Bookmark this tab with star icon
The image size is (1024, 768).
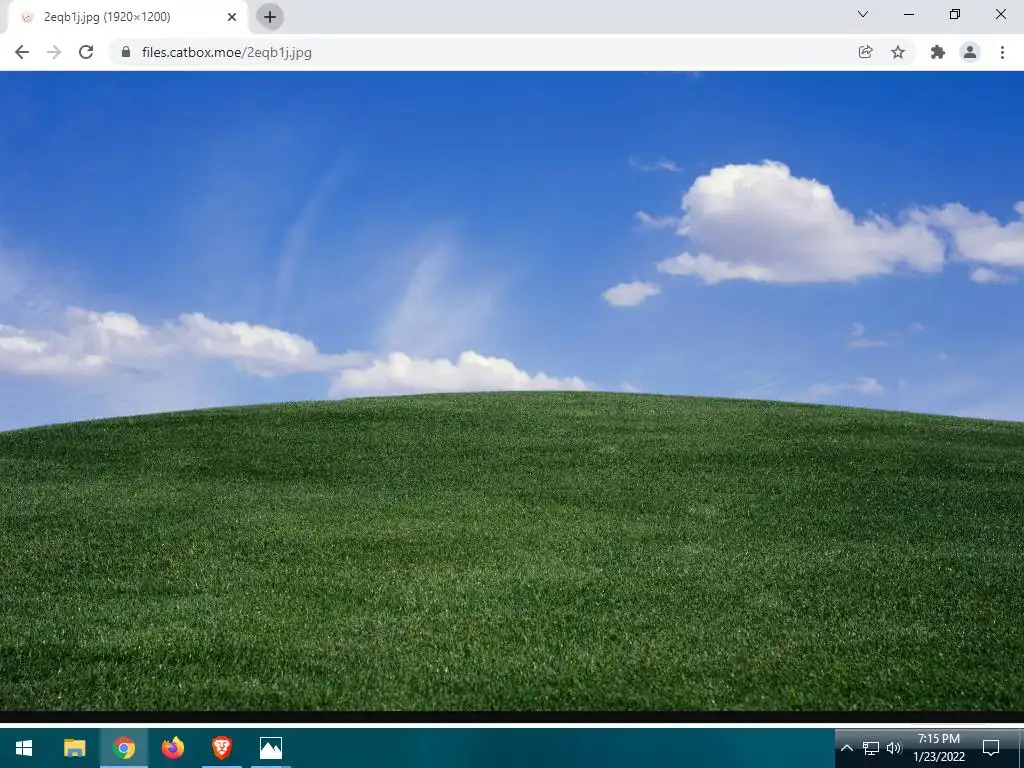pyautogui.click(x=898, y=52)
